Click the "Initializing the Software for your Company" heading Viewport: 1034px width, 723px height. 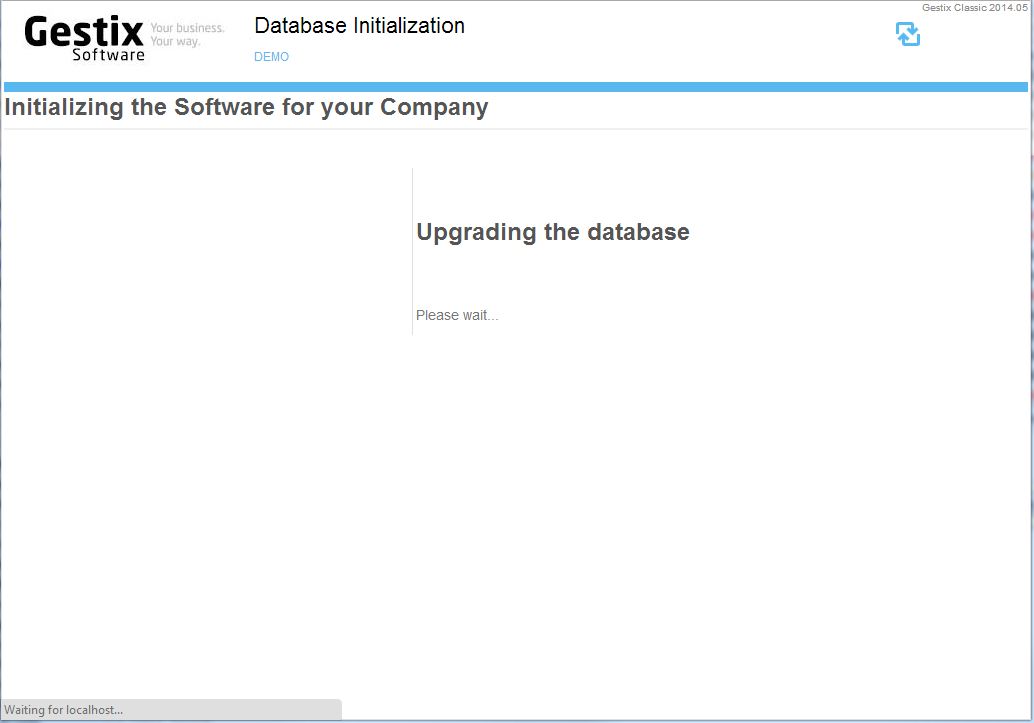246,107
